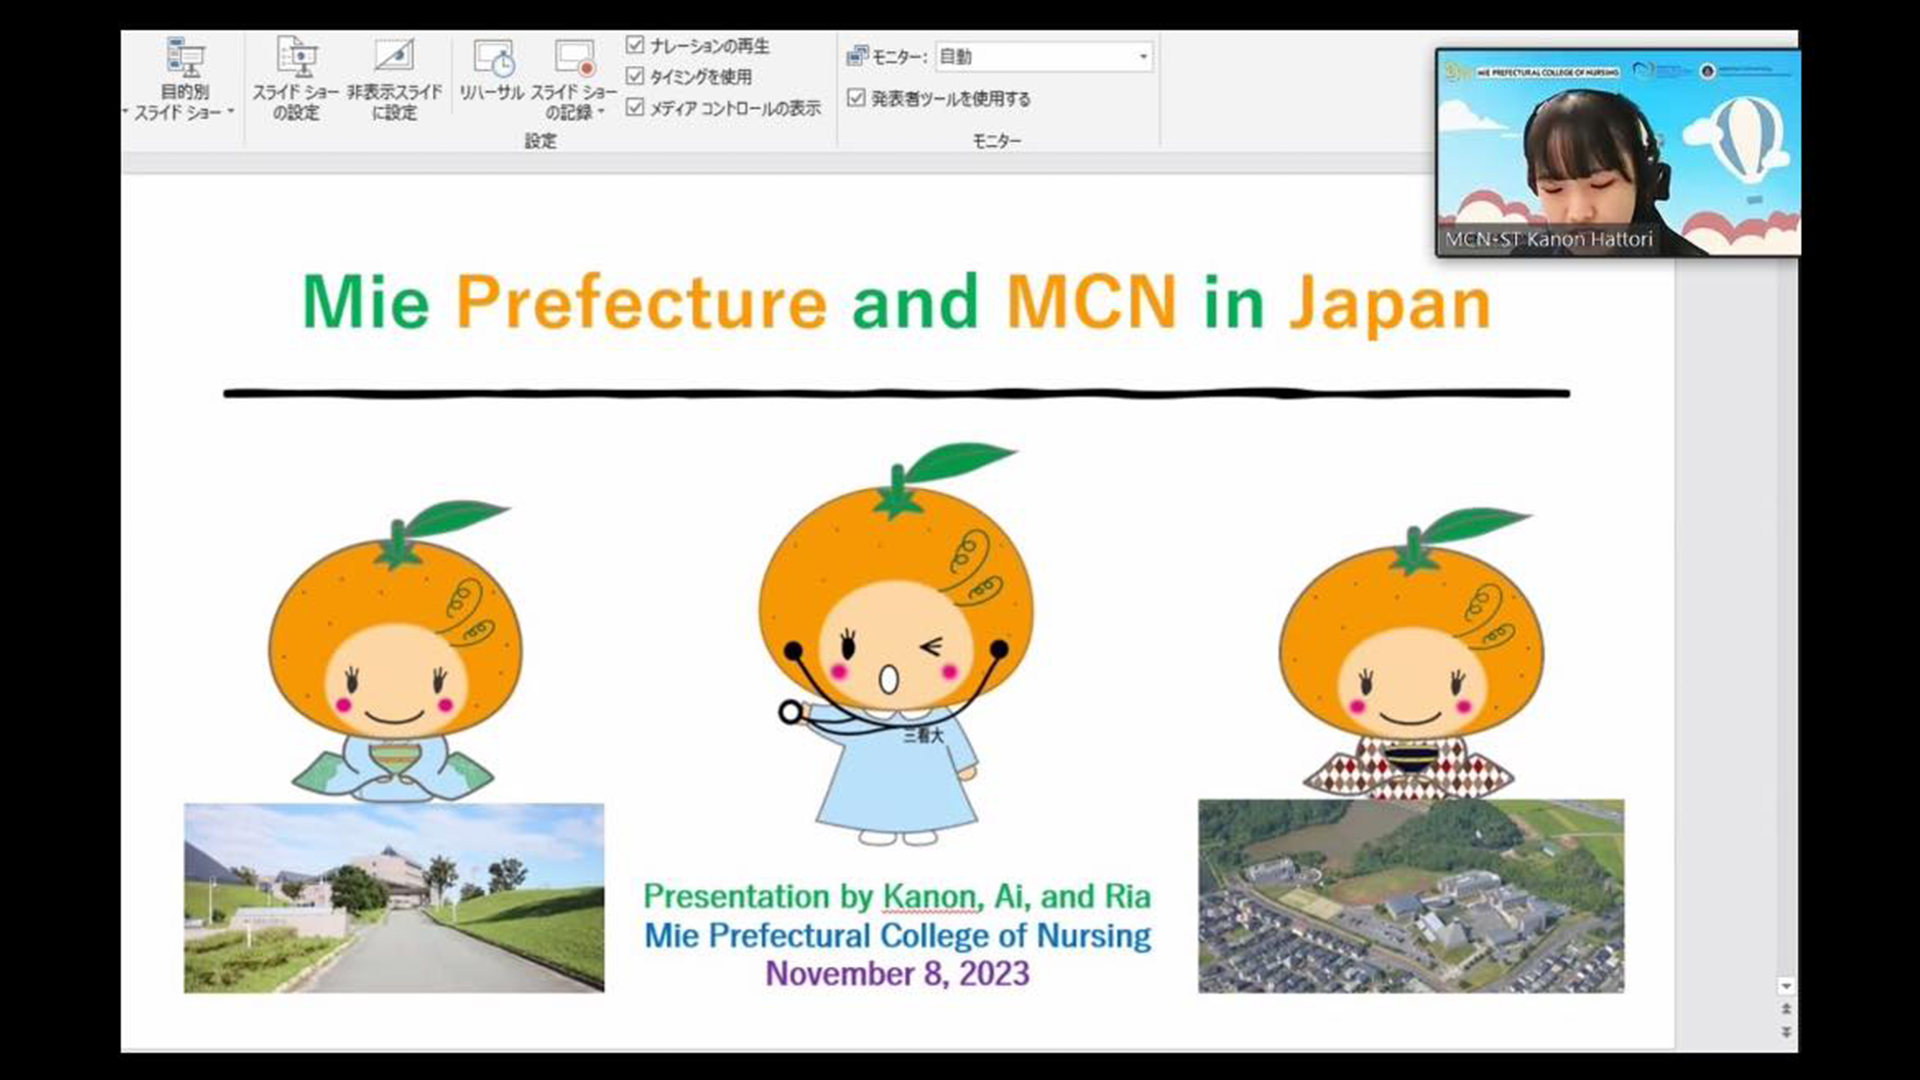Toggle 発表者ツールを使用する checkbox
This screenshot has width=1920, height=1080.
(856, 98)
